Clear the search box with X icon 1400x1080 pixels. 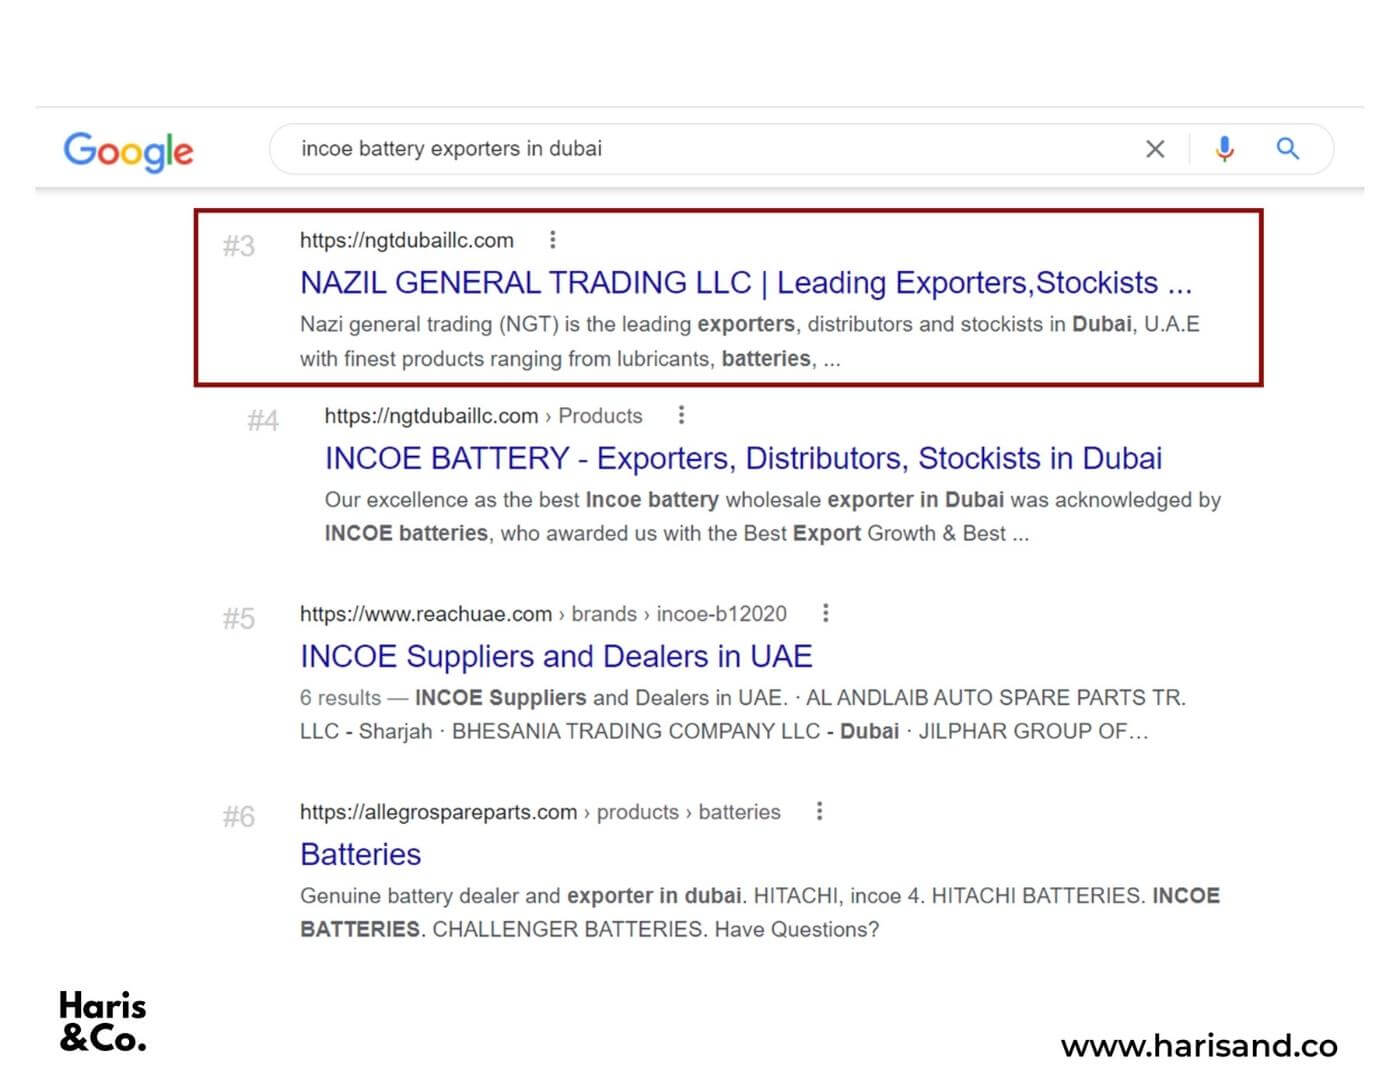tap(1155, 149)
